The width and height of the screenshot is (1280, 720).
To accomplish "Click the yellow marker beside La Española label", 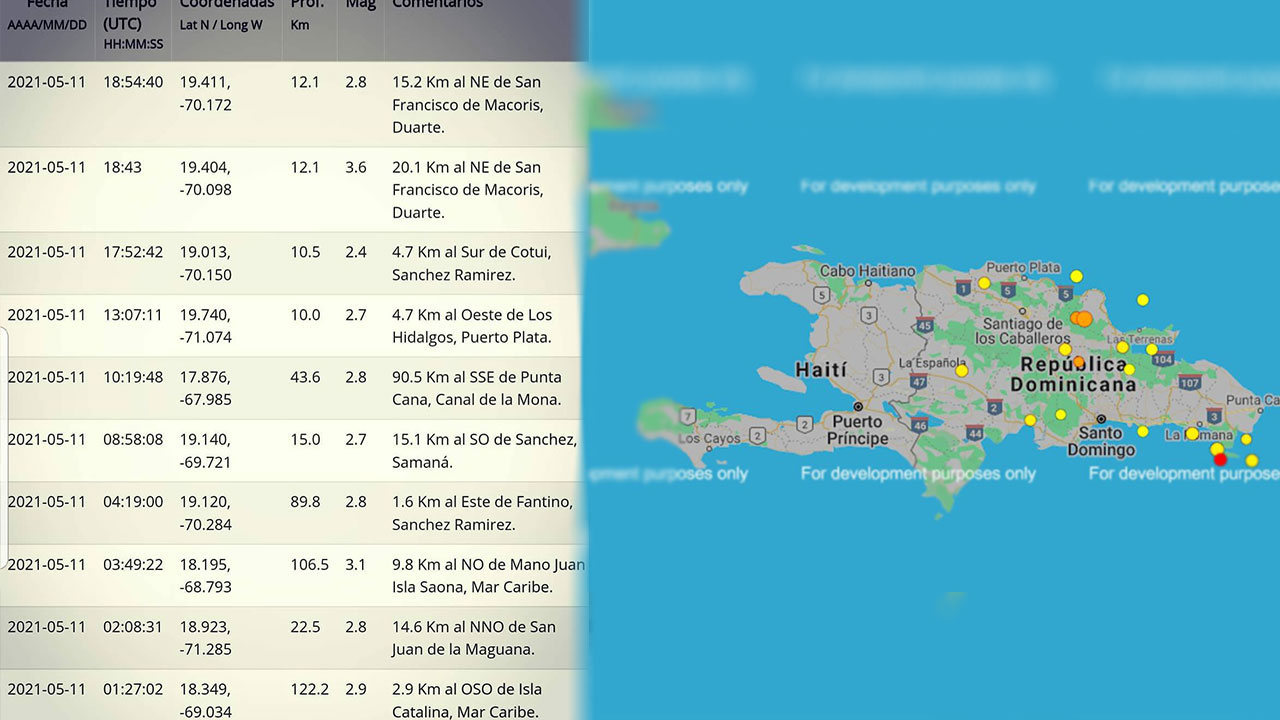I will pyautogui.click(x=961, y=370).
